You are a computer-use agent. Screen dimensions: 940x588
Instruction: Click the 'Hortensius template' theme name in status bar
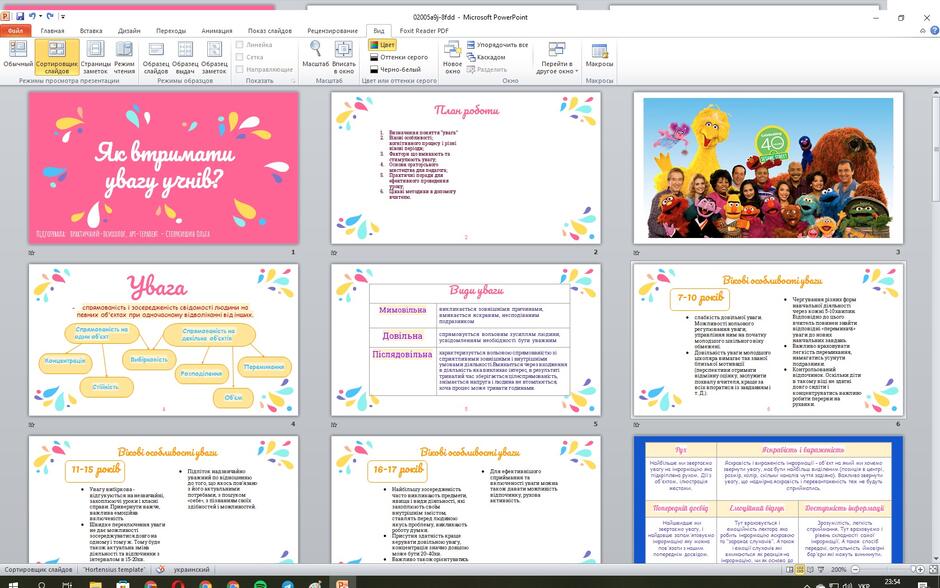(114, 569)
